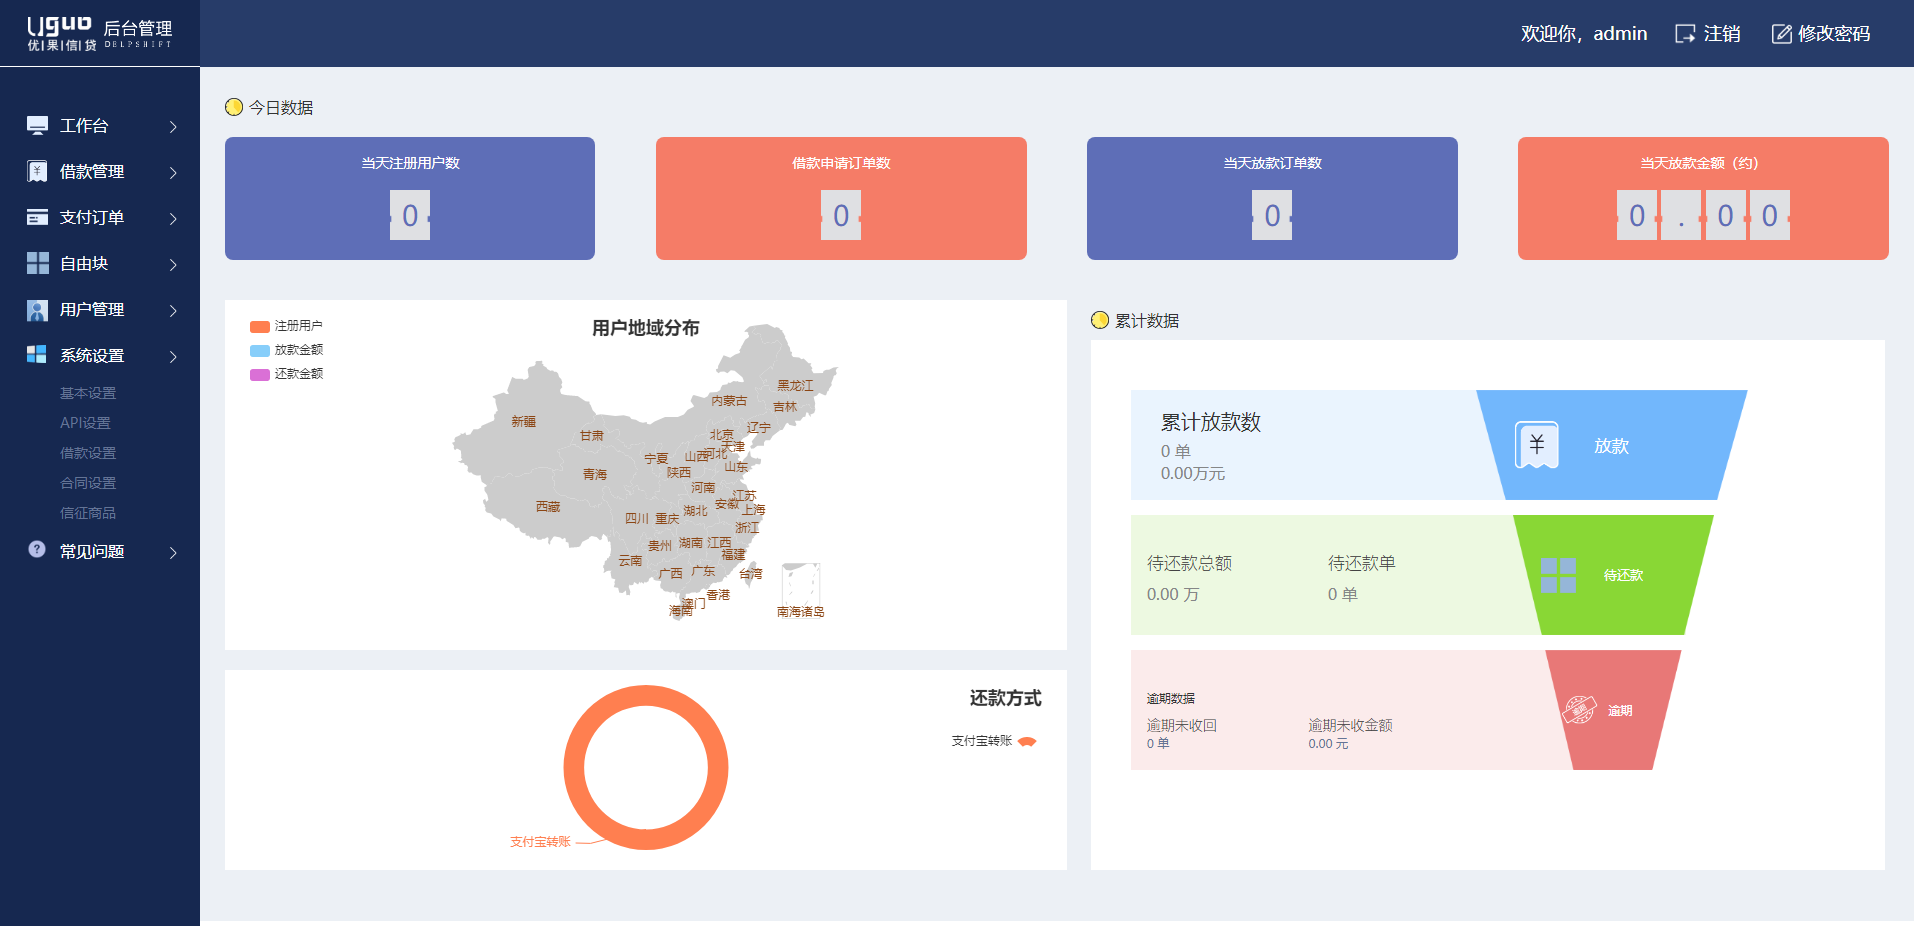This screenshot has width=1914, height=926.
Task: Expand the 借款管理 menu chevron
Action: (x=173, y=173)
